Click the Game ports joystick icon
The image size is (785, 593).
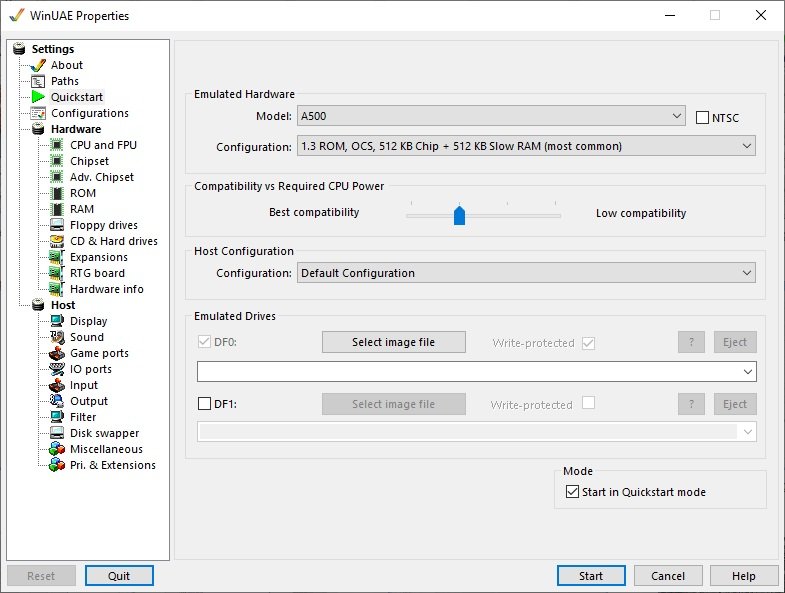(57, 353)
